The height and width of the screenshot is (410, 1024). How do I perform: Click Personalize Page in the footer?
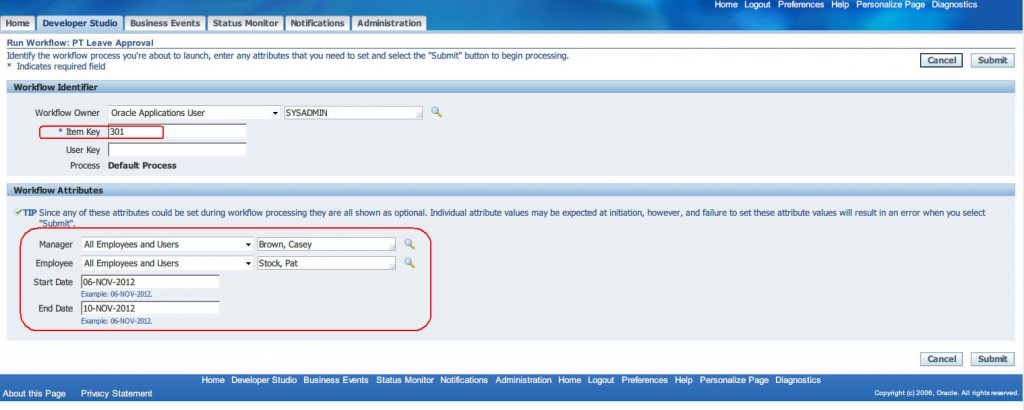pos(734,380)
